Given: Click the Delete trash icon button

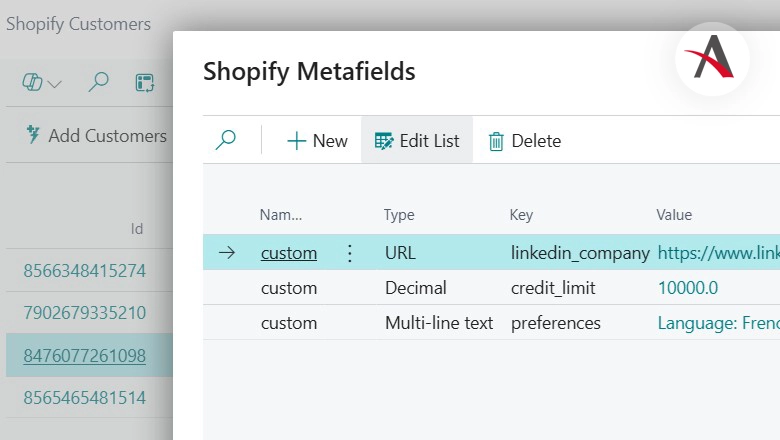Looking at the screenshot, I should point(524,141).
